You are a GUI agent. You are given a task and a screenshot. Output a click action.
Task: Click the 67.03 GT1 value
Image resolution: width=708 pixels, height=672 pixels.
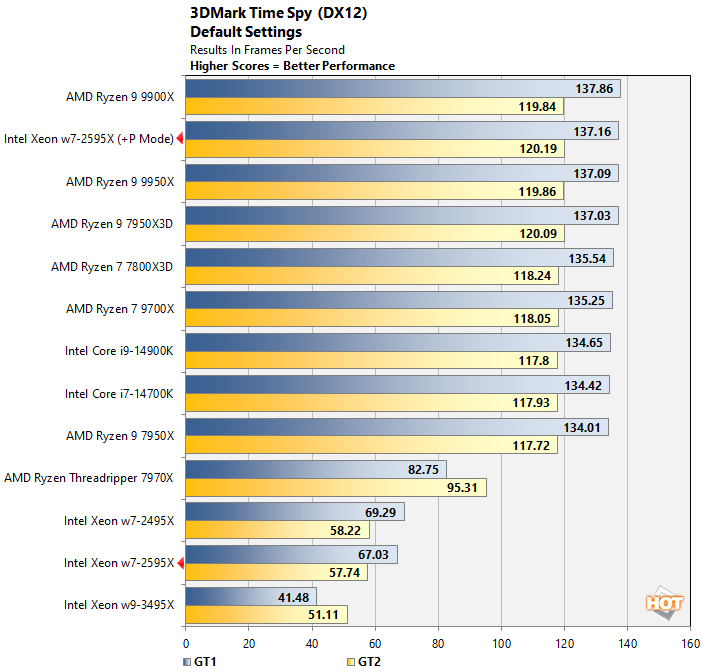coord(373,555)
